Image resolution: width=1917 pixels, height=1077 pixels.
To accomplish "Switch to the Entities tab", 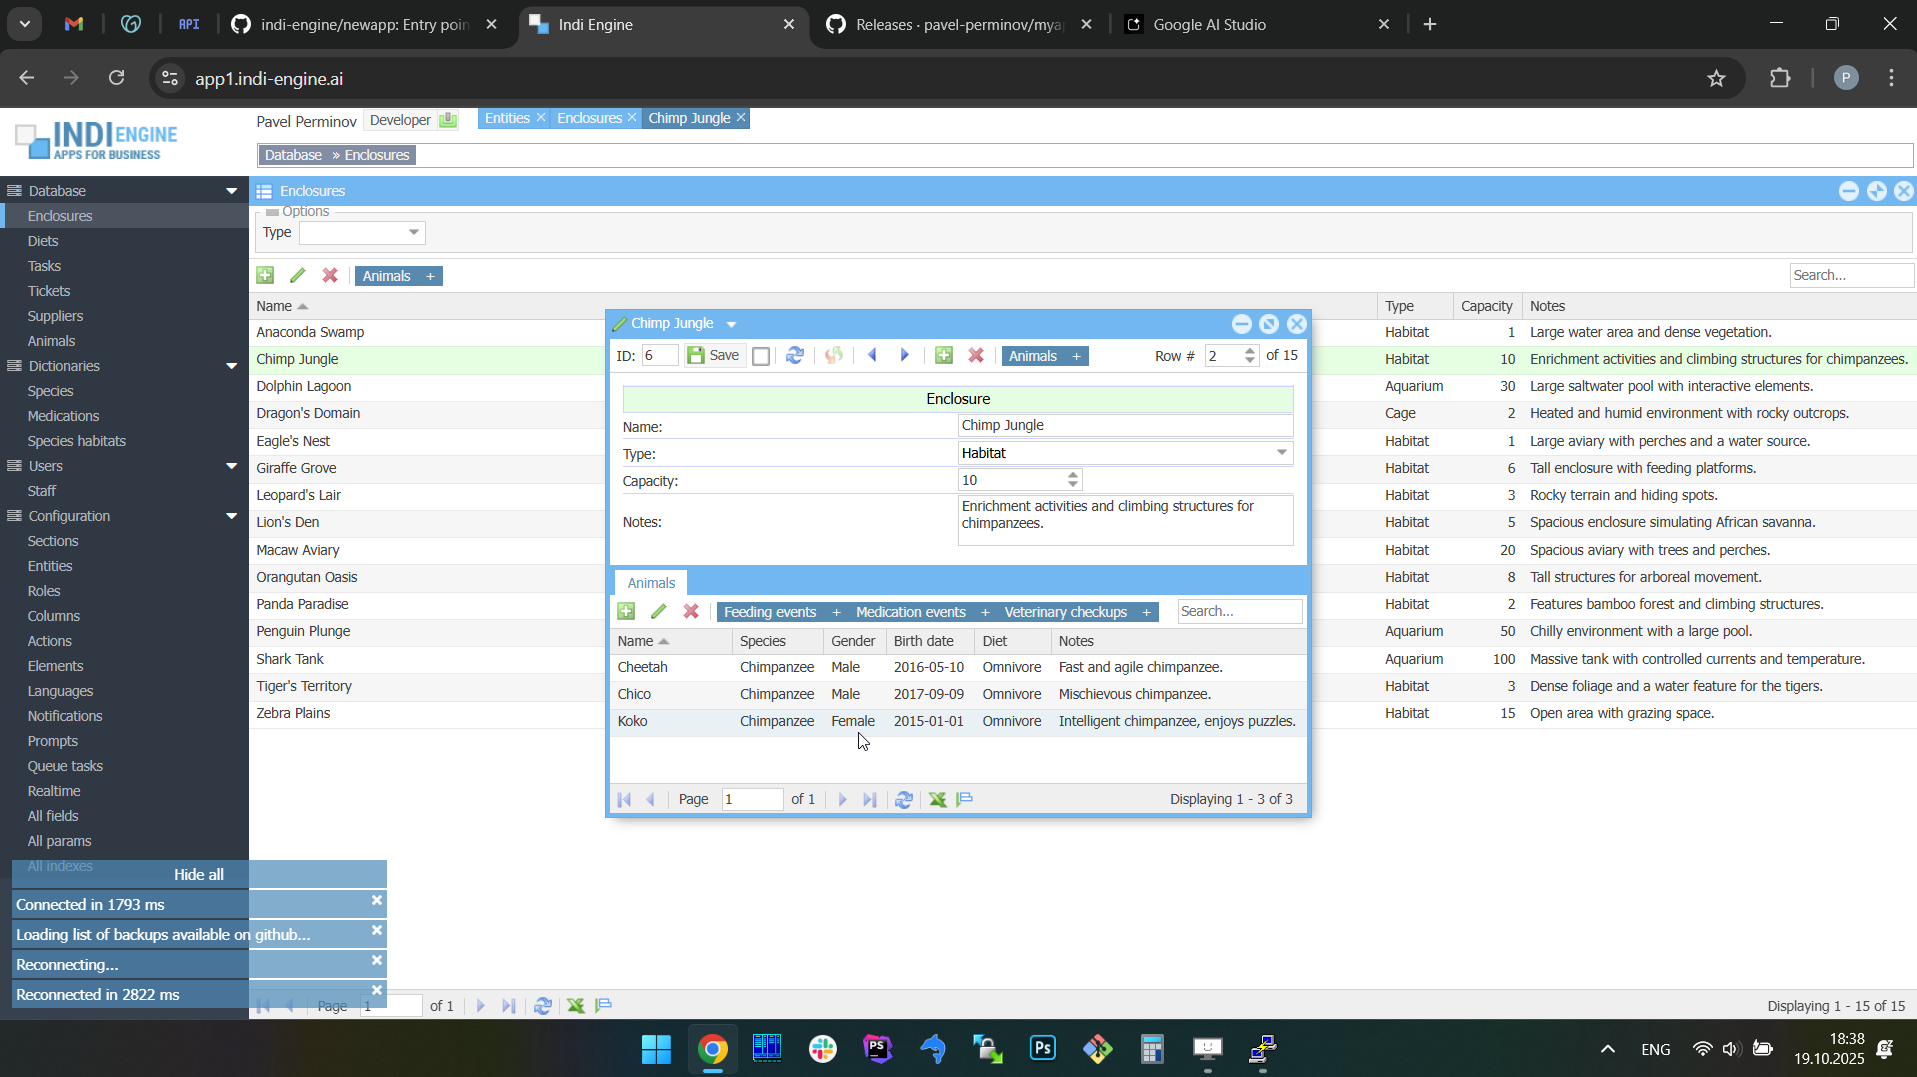I will tap(507, 118).
